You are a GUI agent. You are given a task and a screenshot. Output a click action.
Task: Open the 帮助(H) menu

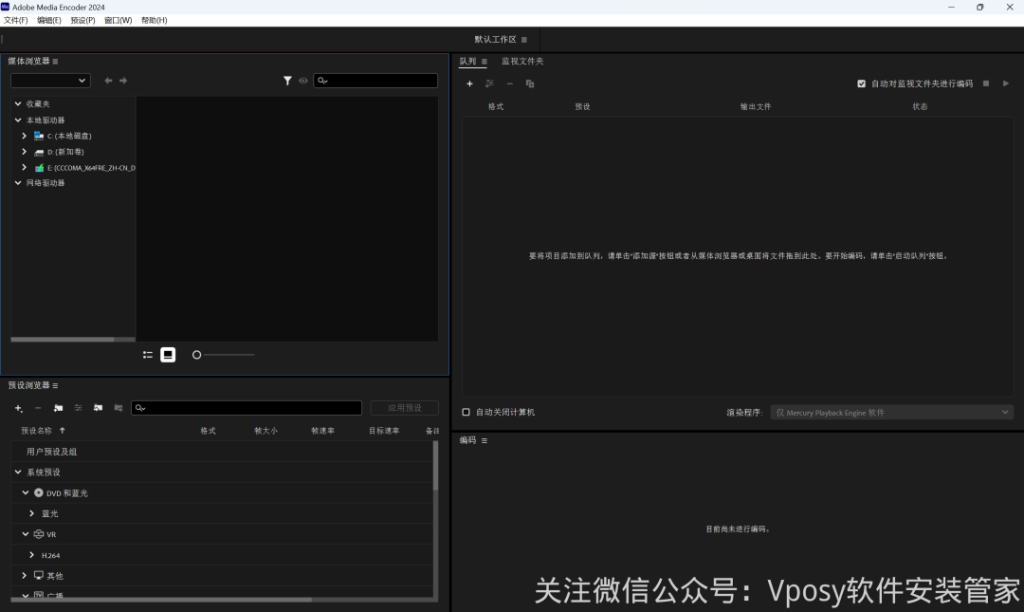tap(154, 20)
